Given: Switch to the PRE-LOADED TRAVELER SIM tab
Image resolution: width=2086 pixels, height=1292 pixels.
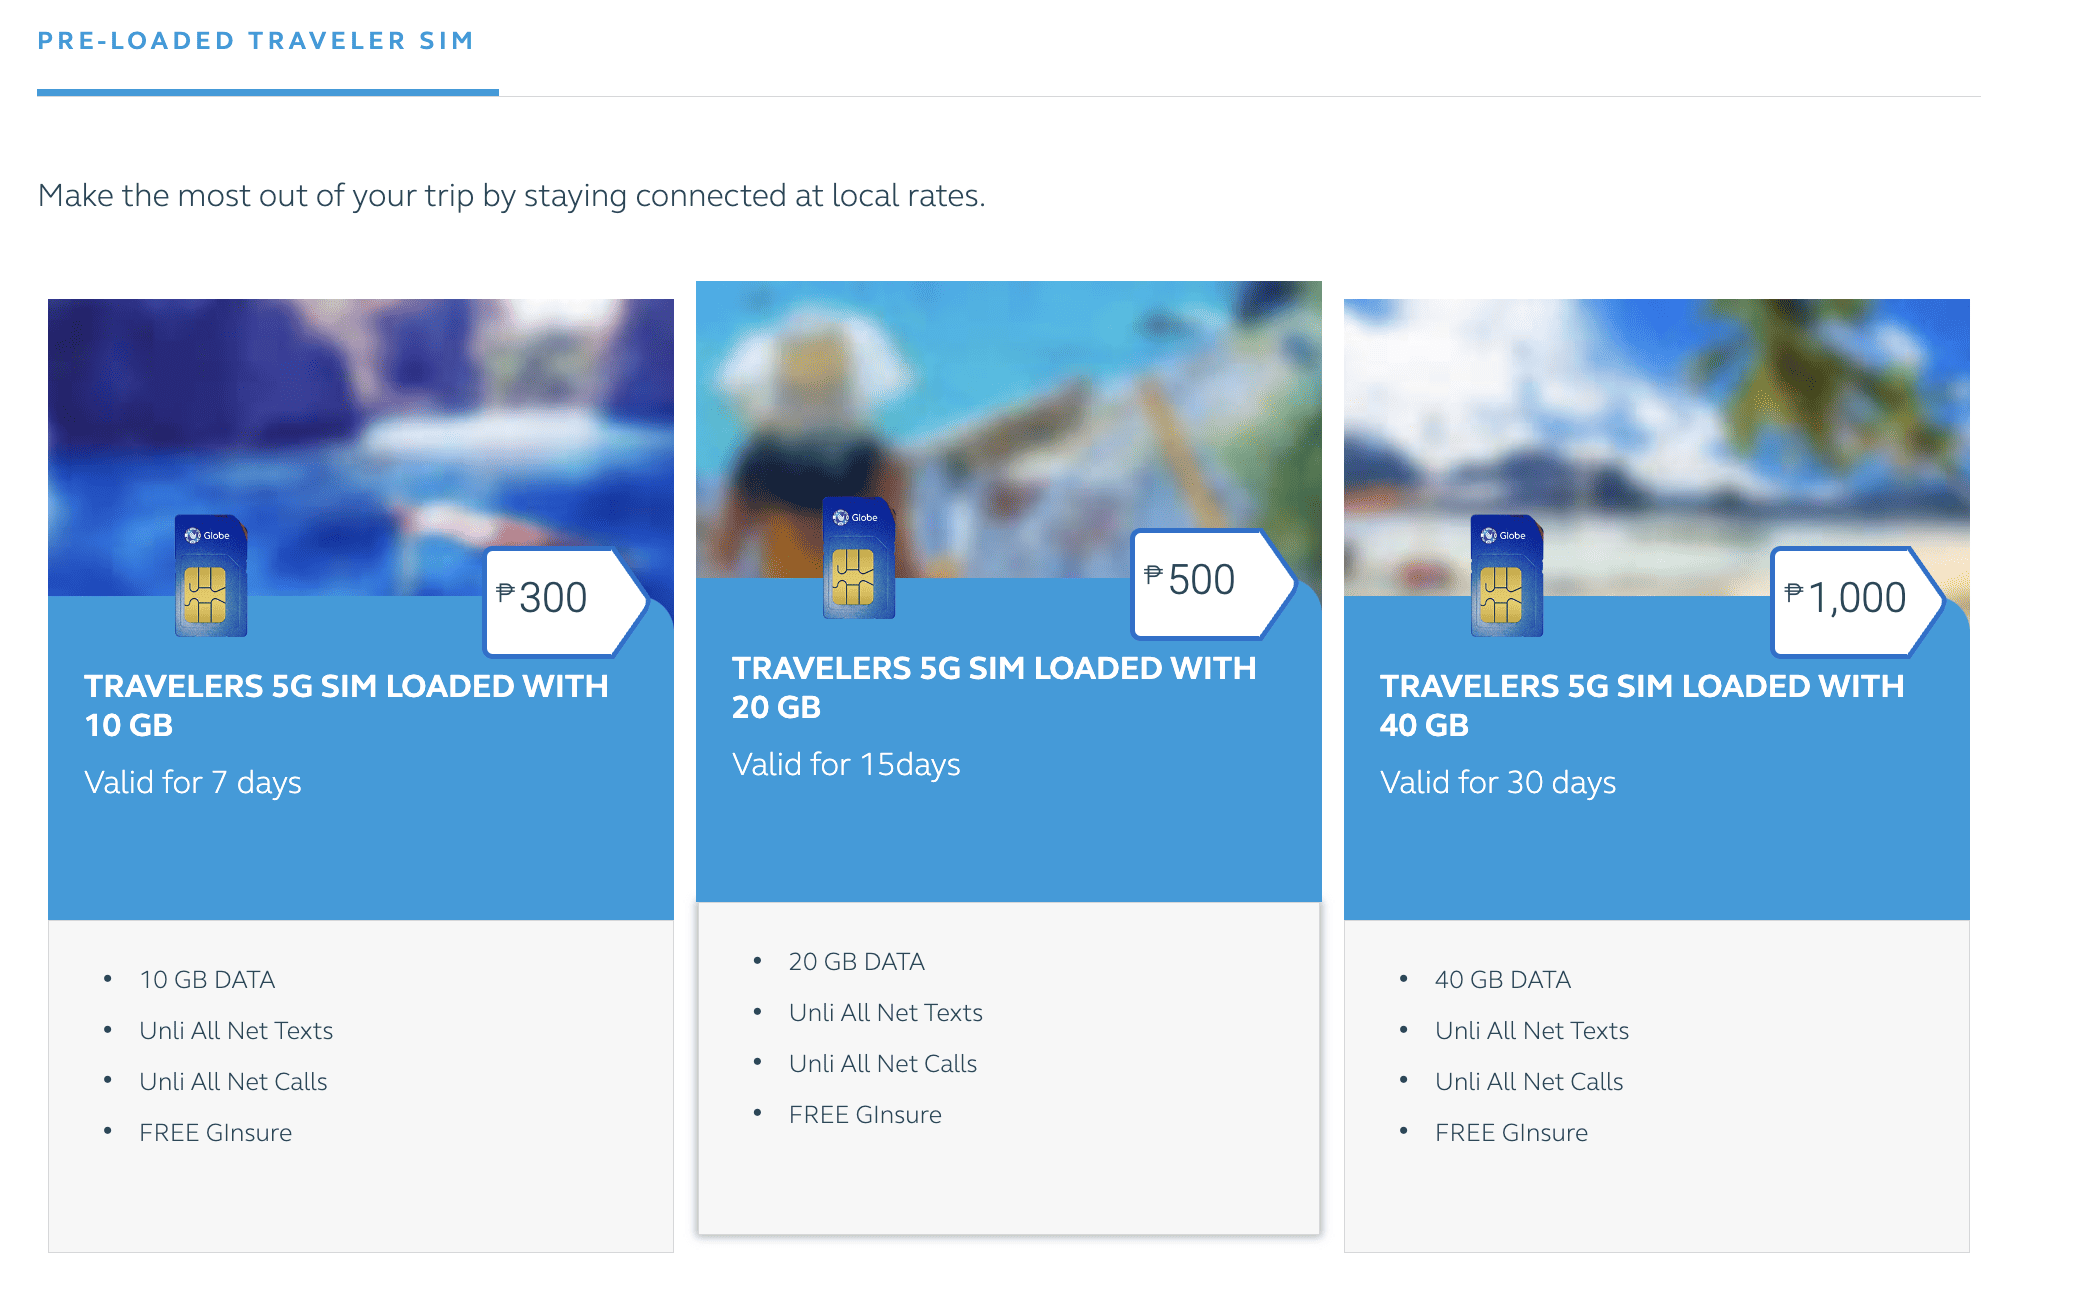Looking at the screenshot, I should point(256,41).
